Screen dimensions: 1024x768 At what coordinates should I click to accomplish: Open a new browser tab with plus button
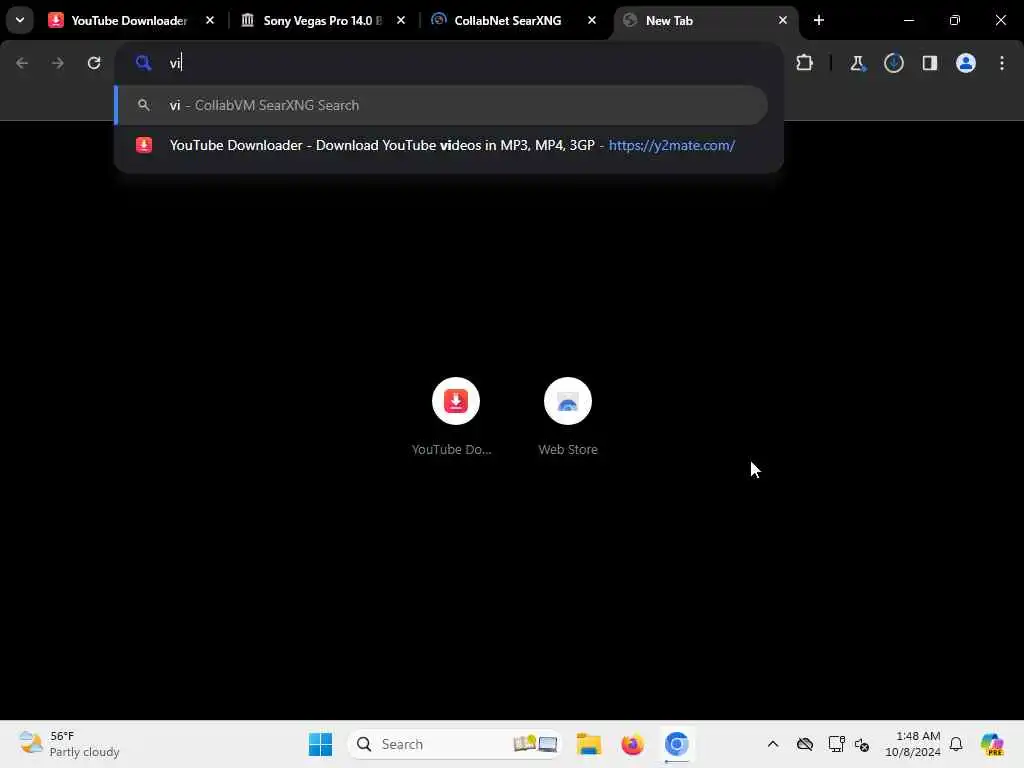(x=818, y=21)
